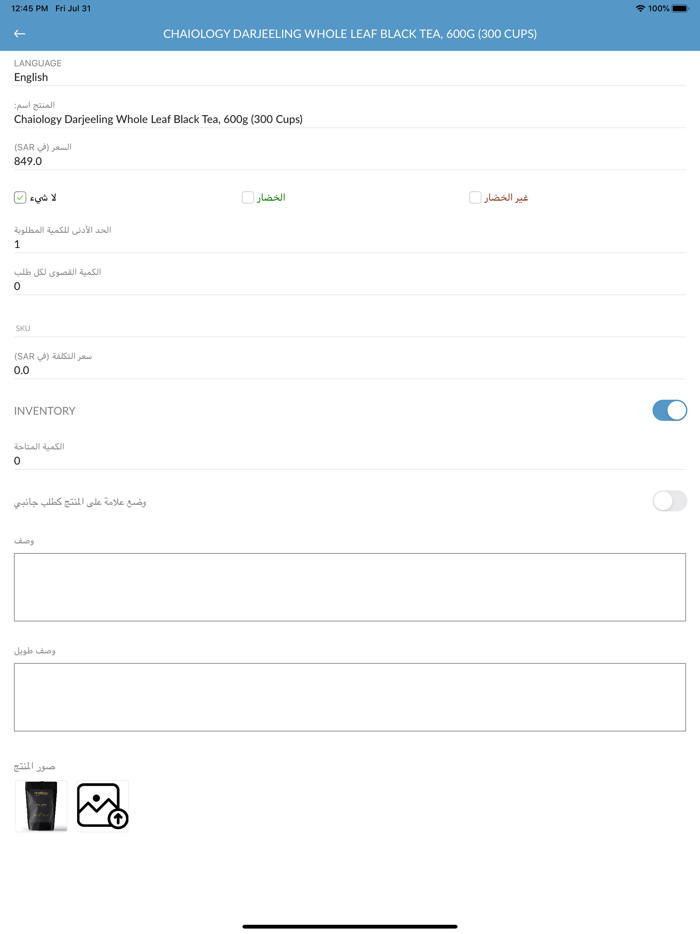Enable the side-order product tag toggle
The width and height of the screenshot is (700, 934).
point(669,501)
